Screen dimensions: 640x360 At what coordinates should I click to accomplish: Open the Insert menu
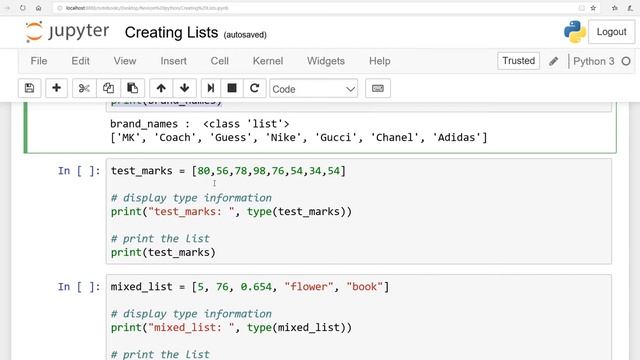[173, 61]
